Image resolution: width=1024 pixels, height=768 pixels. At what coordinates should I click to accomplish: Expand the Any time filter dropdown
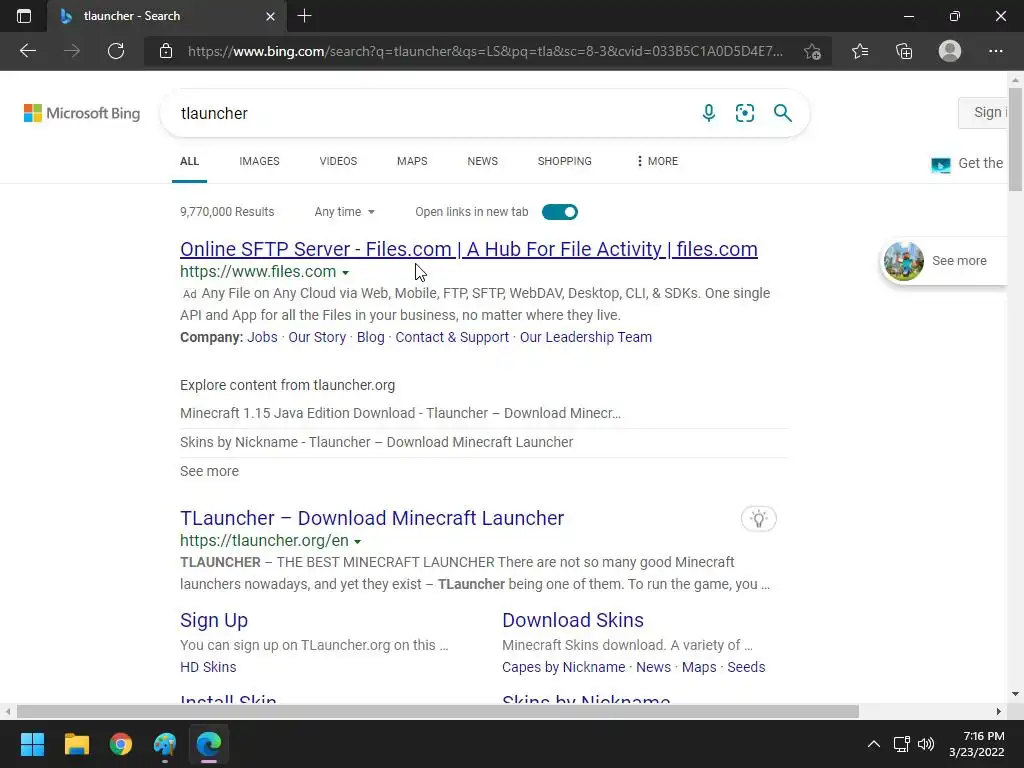tap(344, 212)
